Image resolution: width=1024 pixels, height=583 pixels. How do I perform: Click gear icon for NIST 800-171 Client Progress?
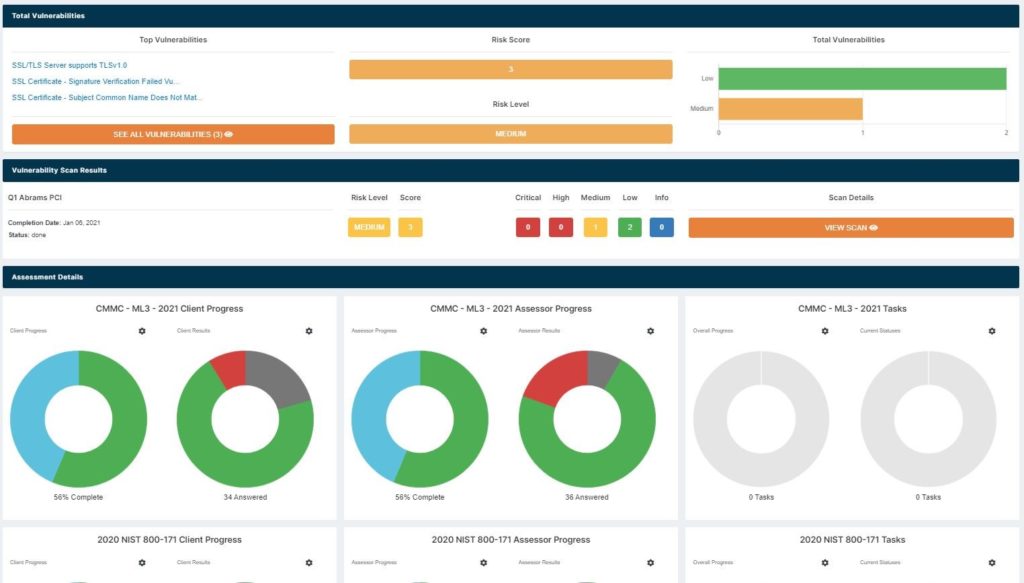tap(142, 563)
